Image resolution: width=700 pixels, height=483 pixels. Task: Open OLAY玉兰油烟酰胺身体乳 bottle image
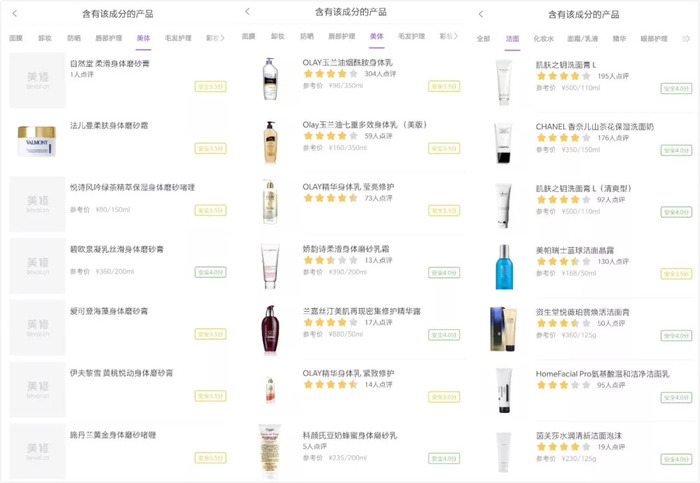coord(270,79)
